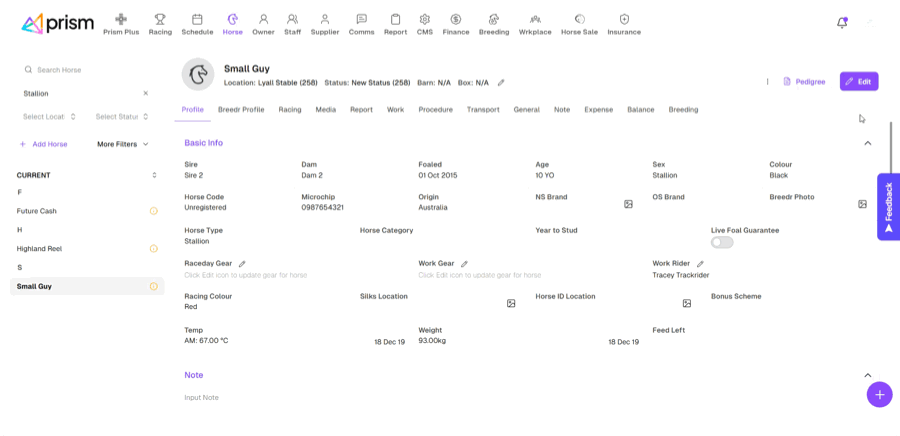Collapse the Note section chevron
The height and width of the screenshot is (436, 900).
click(x=867, y=375)
